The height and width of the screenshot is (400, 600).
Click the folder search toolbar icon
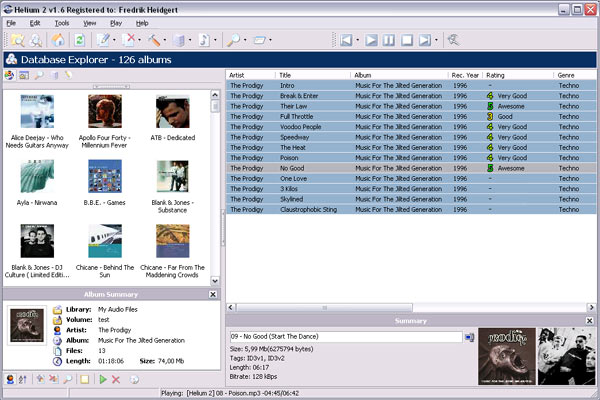[18, 40]
